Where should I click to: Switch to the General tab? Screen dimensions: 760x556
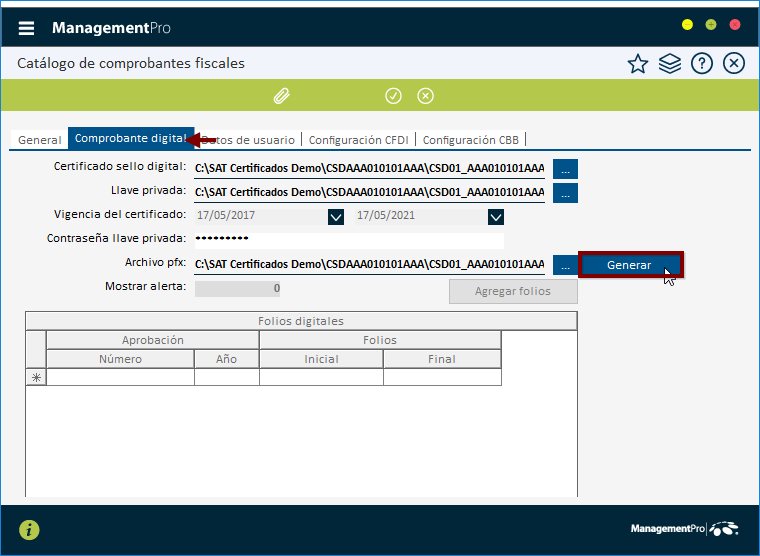(x=40, y=140)
